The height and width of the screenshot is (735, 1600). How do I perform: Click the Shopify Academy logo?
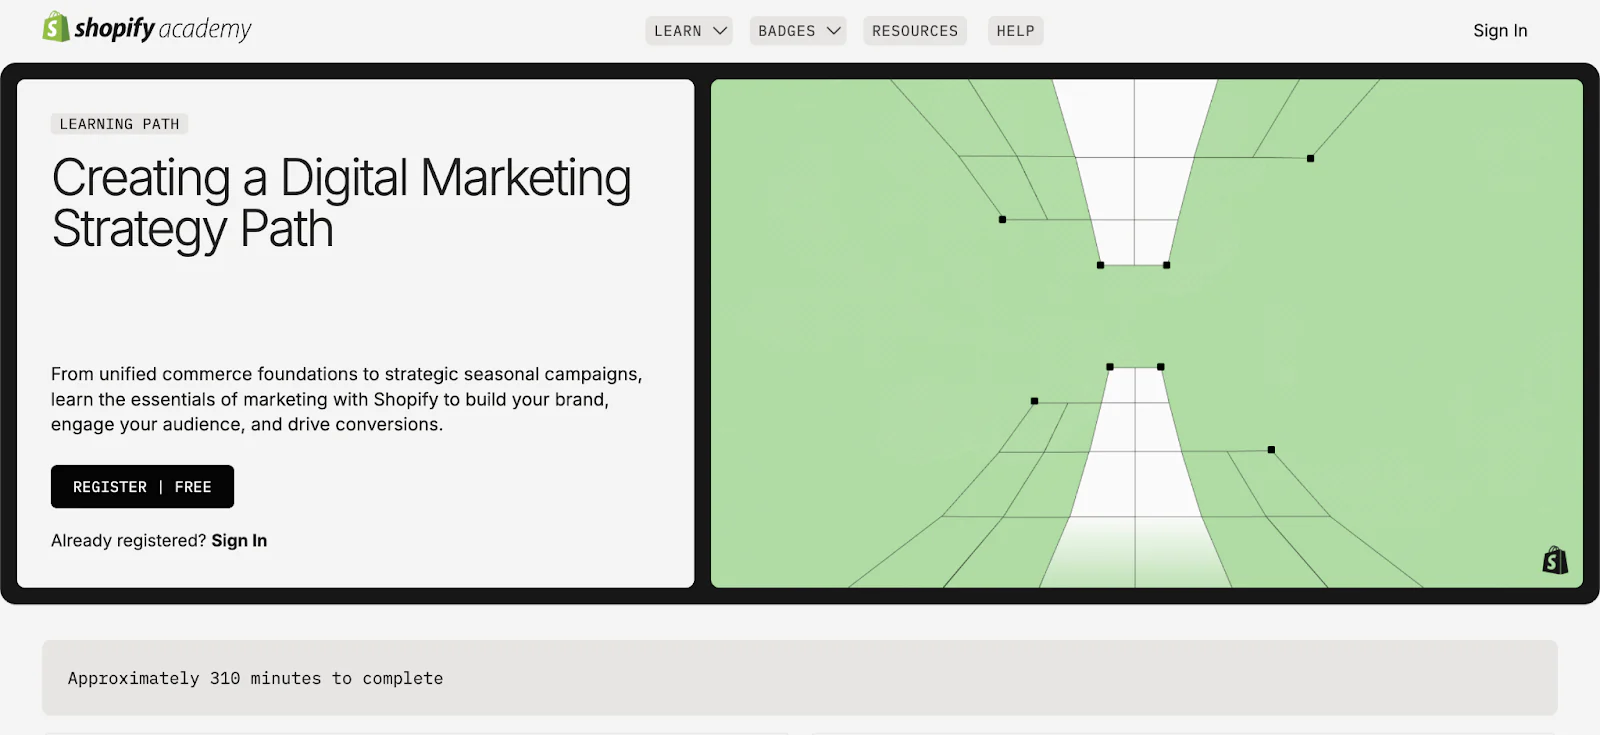coord(147,28)
